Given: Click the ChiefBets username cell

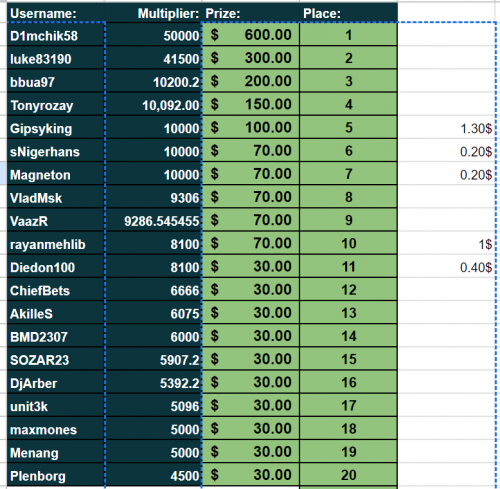Looking at the screenshot, I should tap(56, 290).
